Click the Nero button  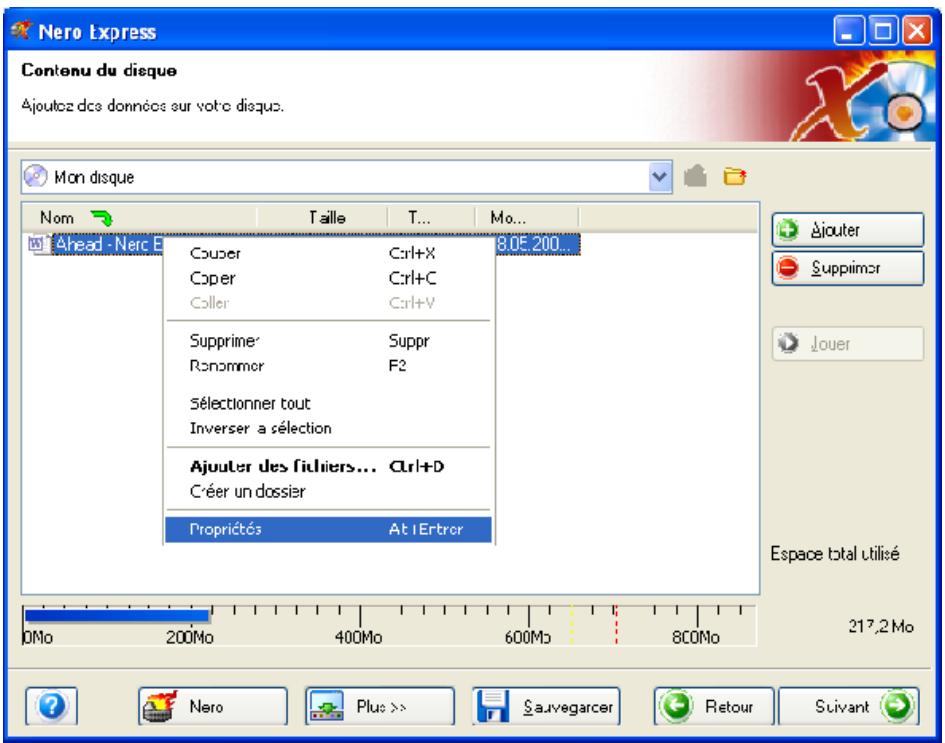pos(213,706)
